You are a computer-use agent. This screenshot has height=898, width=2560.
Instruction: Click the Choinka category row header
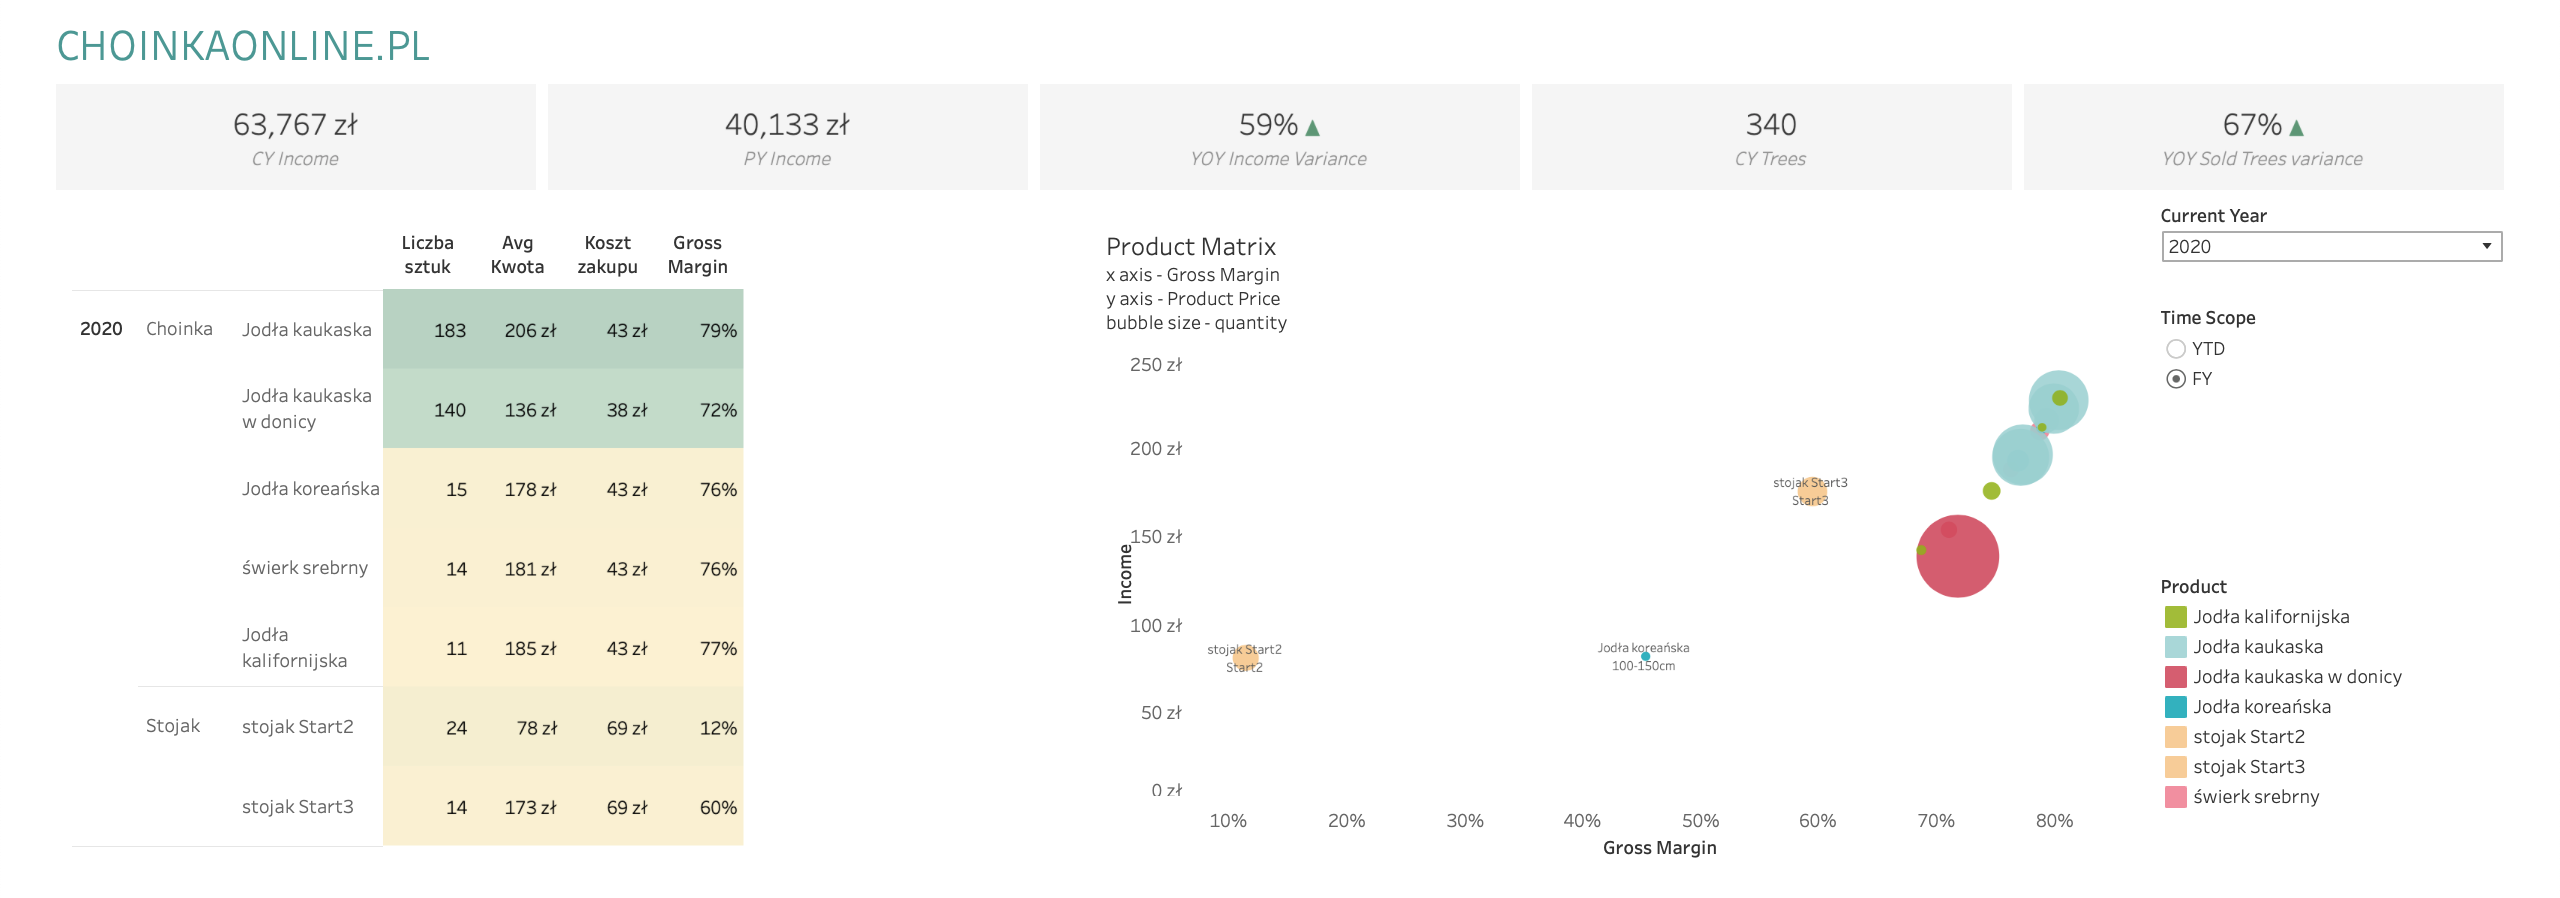click(x=179, y=329)
